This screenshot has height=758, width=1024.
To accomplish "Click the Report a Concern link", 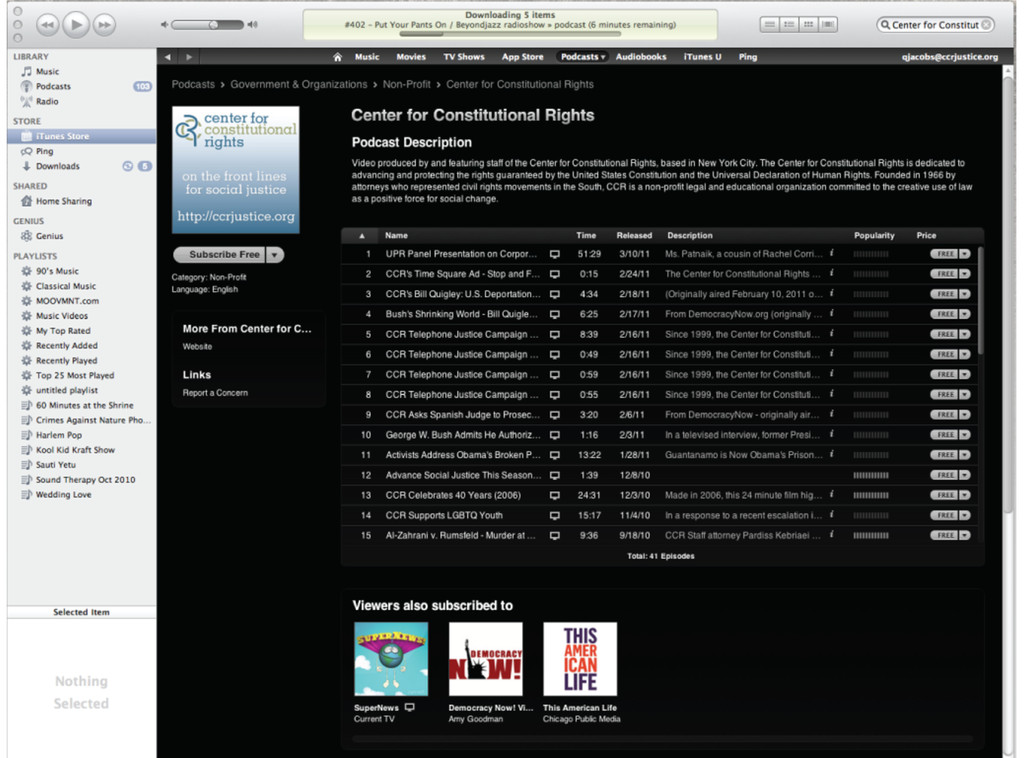I will click(215, 393).
